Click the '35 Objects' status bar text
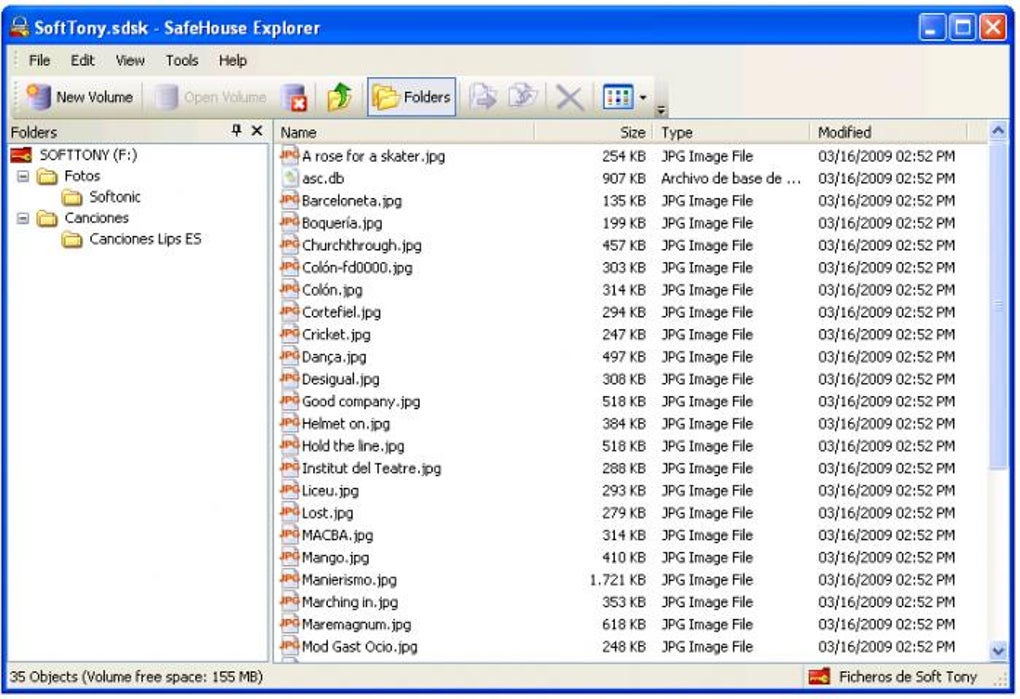Image resolution: width=1020 pixels, height=699 pixels. click(137, 677)
